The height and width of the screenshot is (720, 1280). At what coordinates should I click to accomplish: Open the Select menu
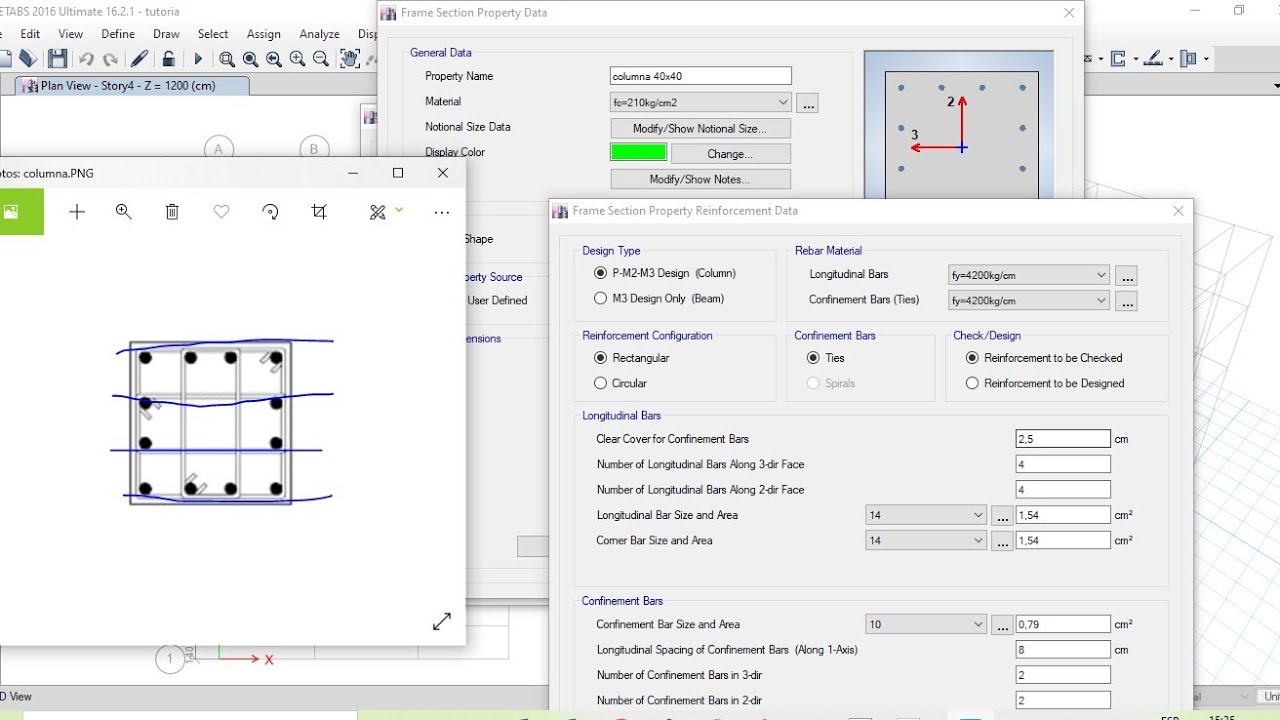point(213,34)
